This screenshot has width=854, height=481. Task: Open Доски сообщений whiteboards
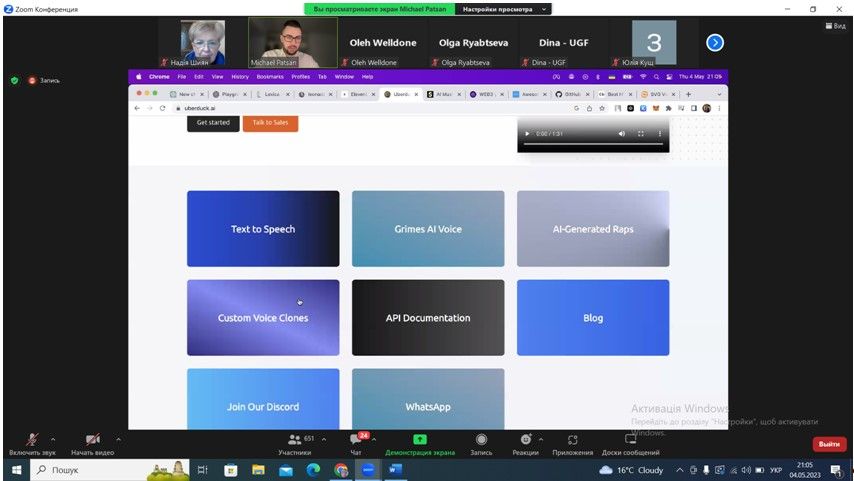coord(630,440)
